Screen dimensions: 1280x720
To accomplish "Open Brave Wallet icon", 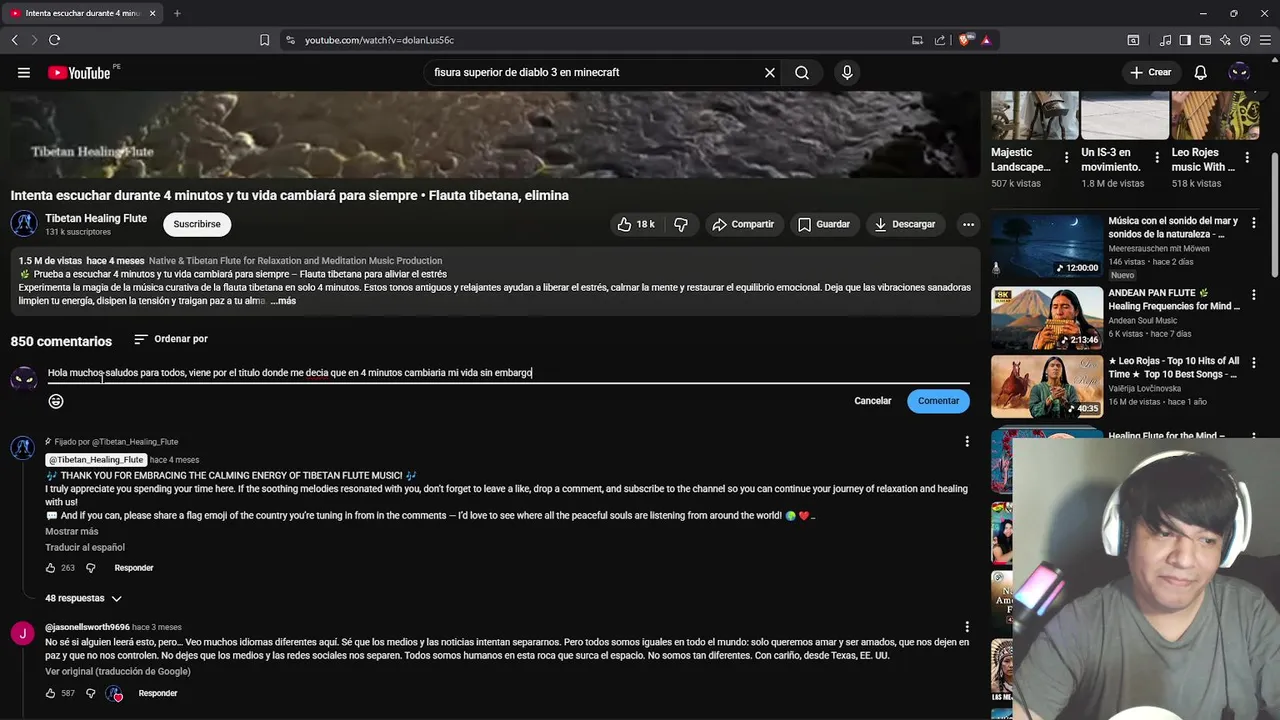I will coord(1205,40).
